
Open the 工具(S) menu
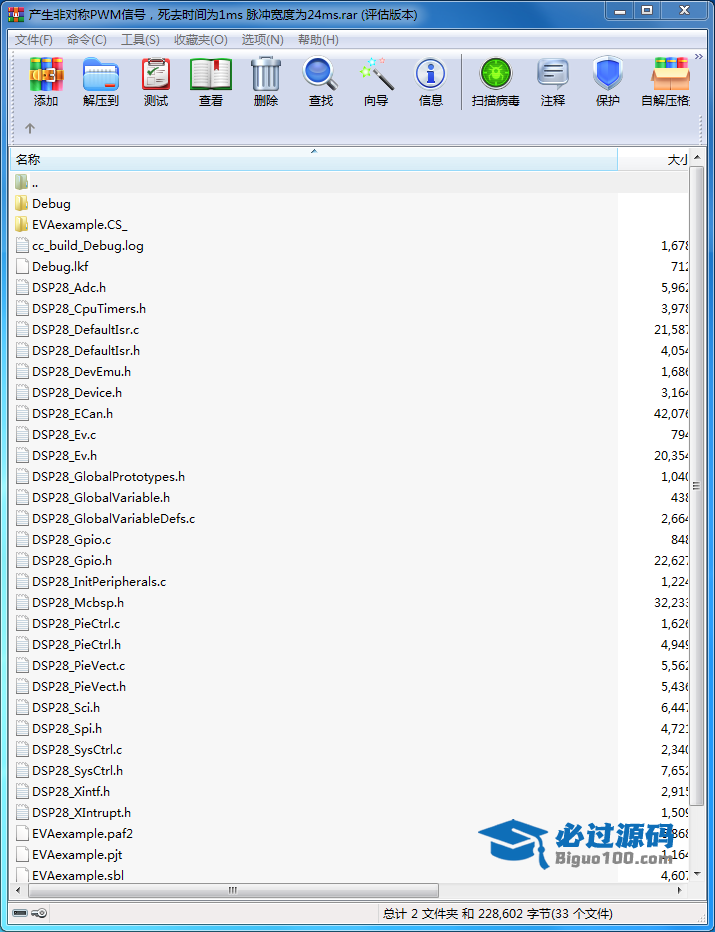140,40
